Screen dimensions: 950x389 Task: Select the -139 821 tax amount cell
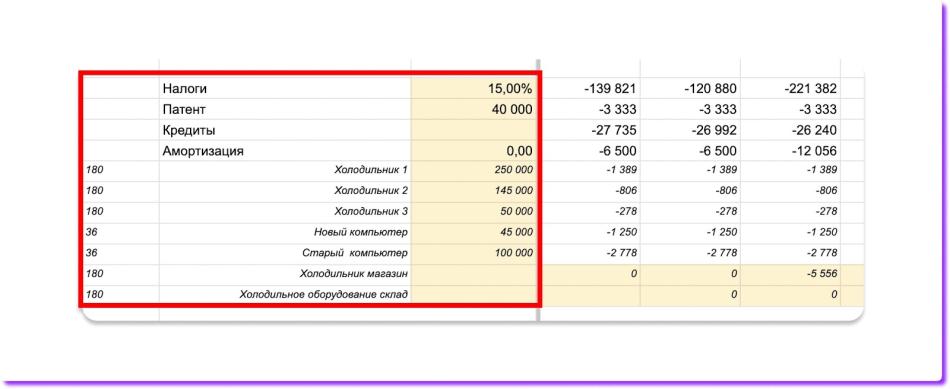tap(590, 88)
